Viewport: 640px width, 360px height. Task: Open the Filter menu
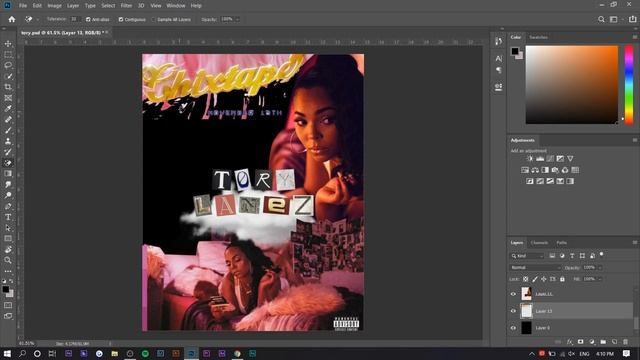click(126, 6)
